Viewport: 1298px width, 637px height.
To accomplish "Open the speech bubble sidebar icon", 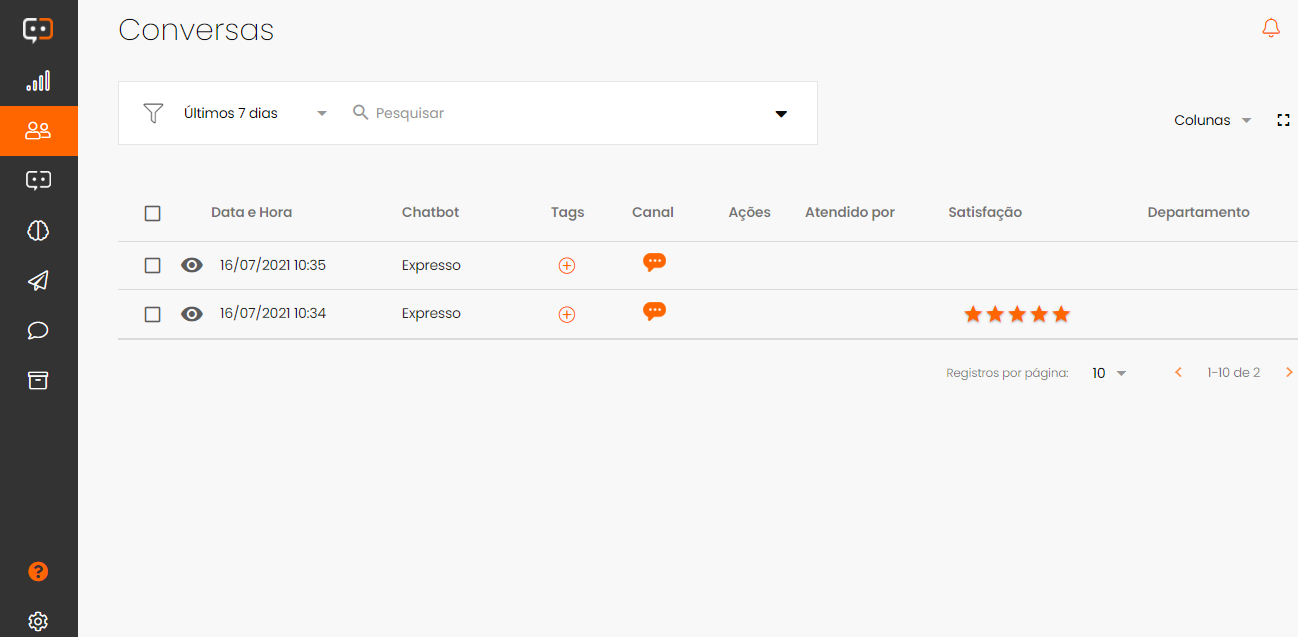I will pos(38,331).
